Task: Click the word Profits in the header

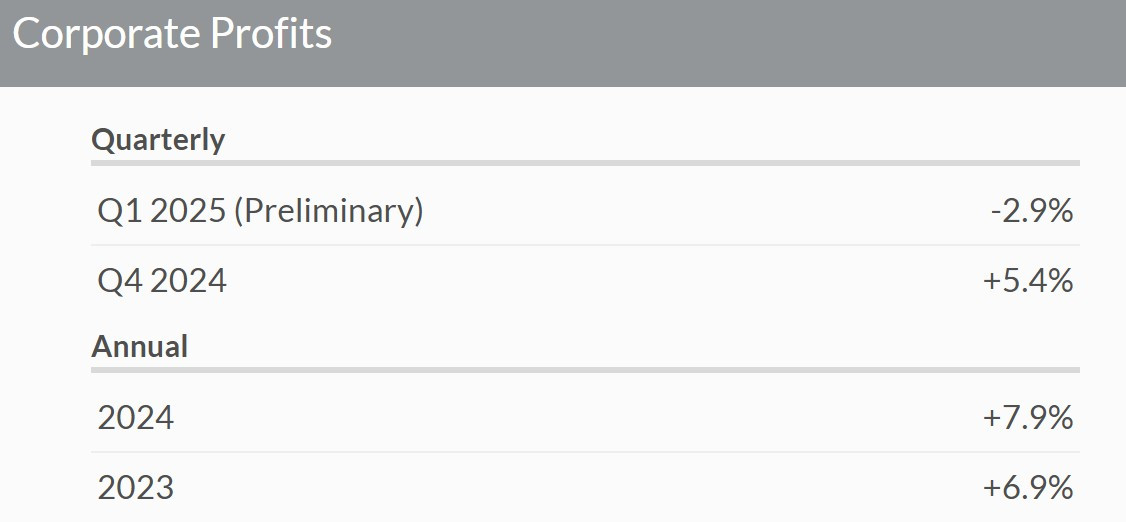Action: tap(271, 34)
